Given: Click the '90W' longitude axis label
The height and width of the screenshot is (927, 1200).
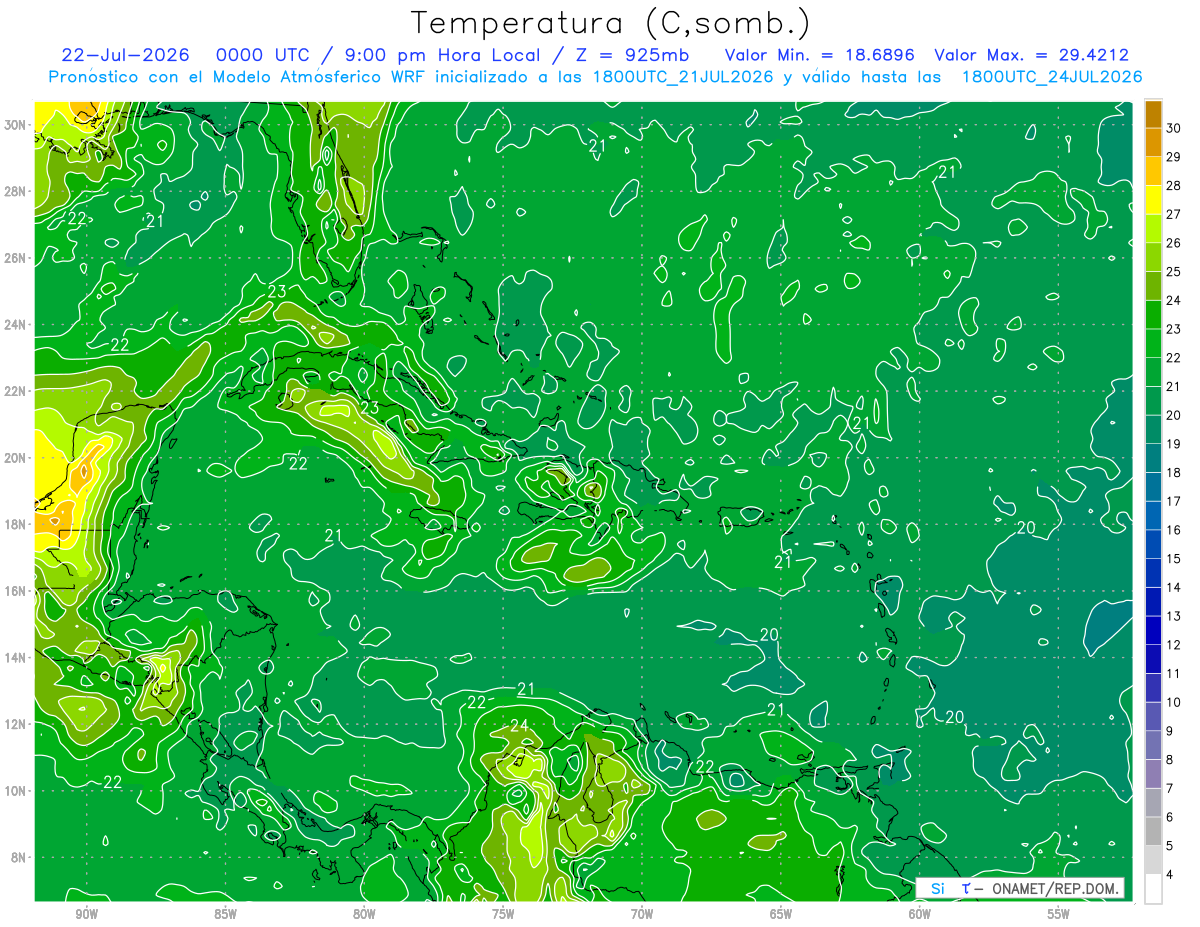Looking at the screenshot, I should 86,914.
